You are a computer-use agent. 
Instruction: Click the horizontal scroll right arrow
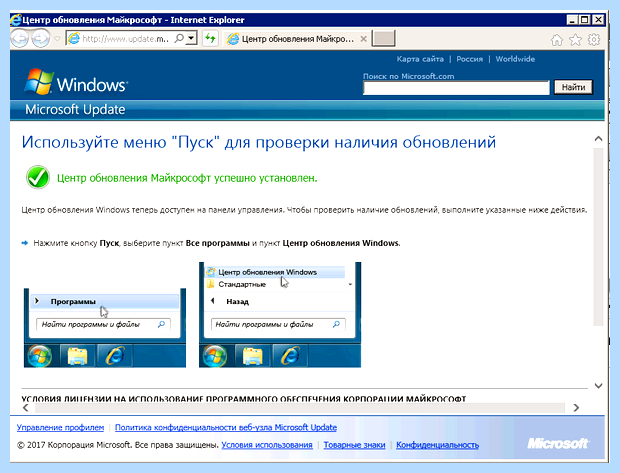[x=576, y=407]
